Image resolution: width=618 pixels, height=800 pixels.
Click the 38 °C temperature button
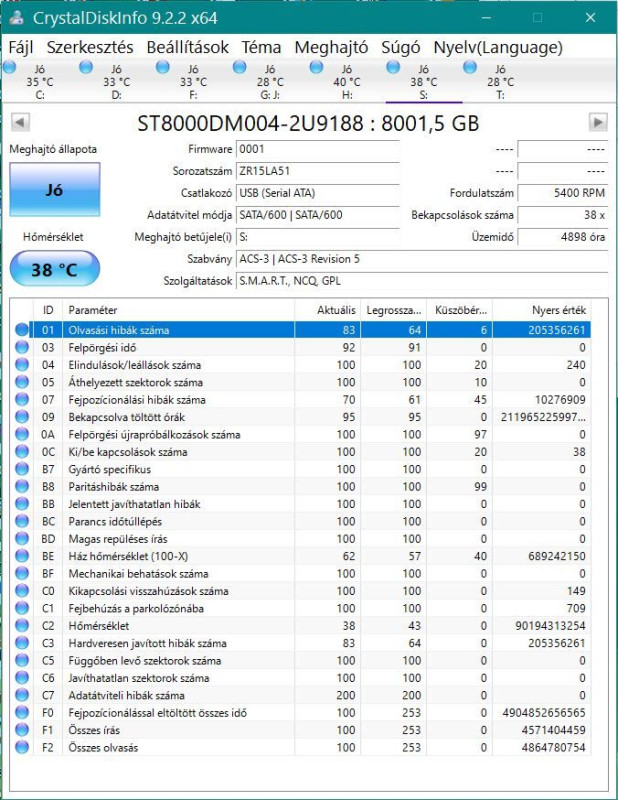coord(55,269)
